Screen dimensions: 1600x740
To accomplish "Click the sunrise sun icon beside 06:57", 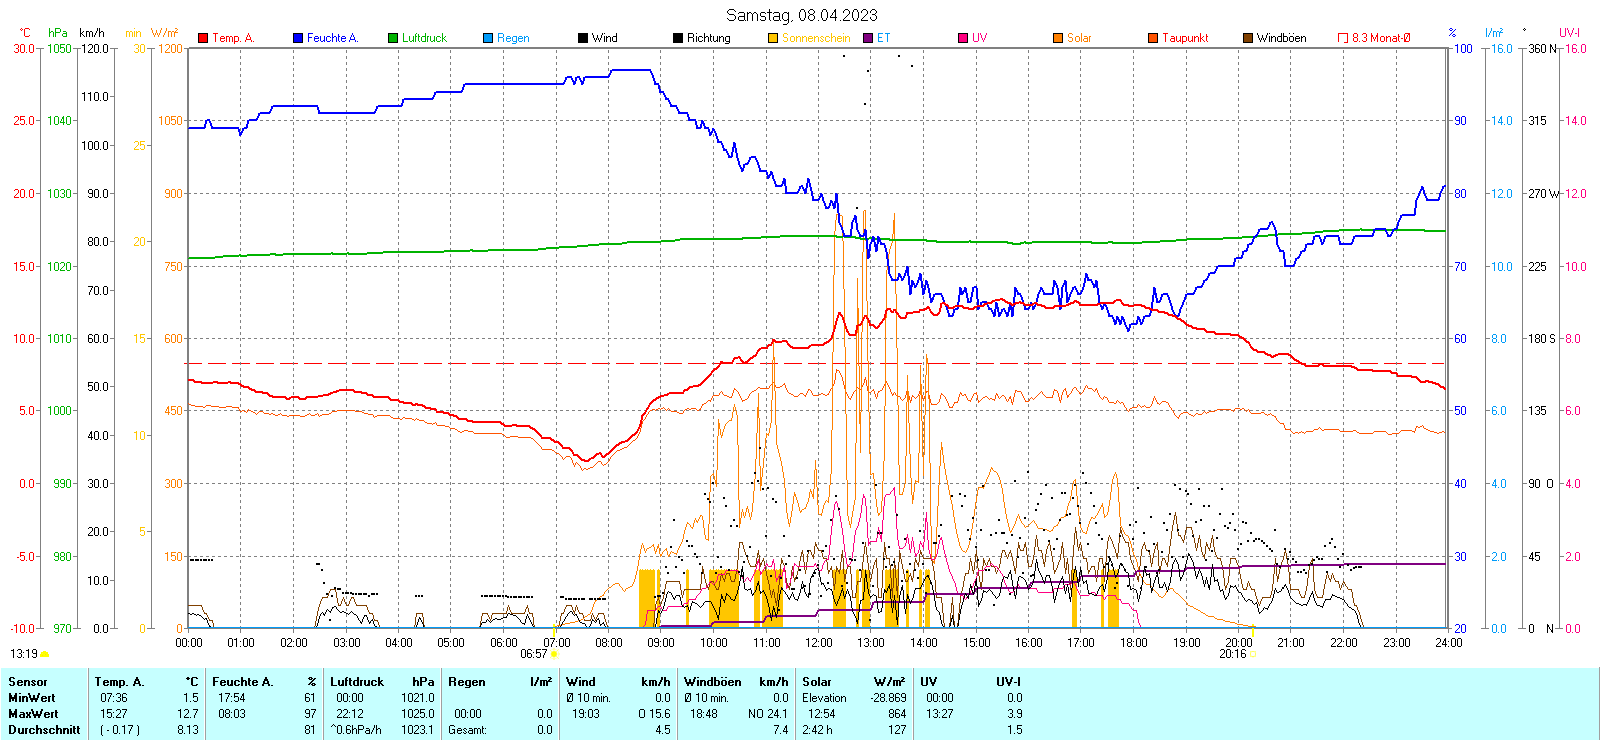I will click(555, 654).
